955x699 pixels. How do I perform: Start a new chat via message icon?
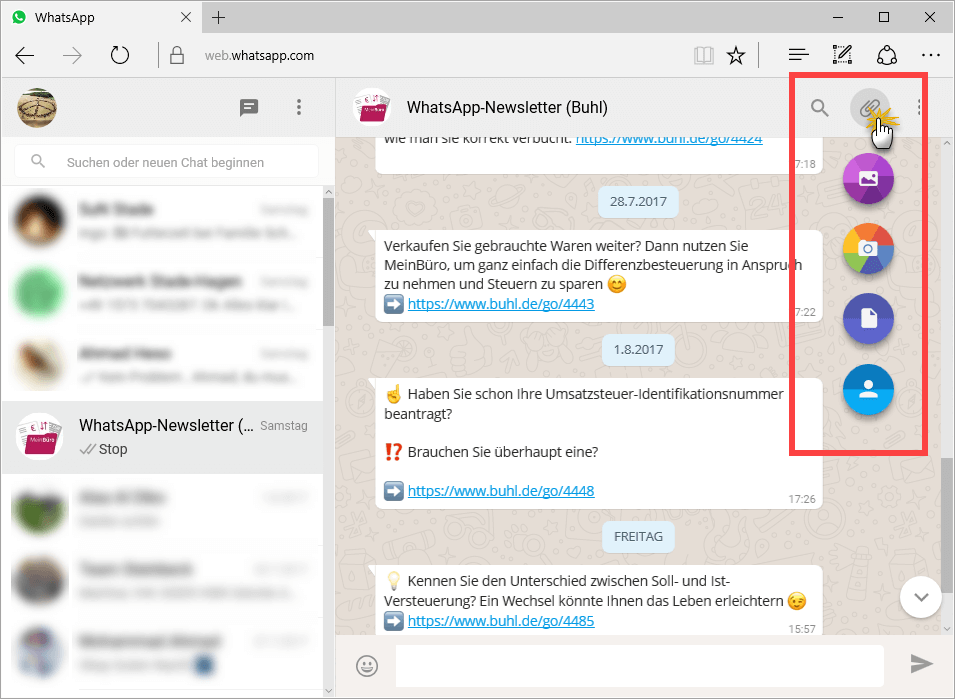pos(248,108)
